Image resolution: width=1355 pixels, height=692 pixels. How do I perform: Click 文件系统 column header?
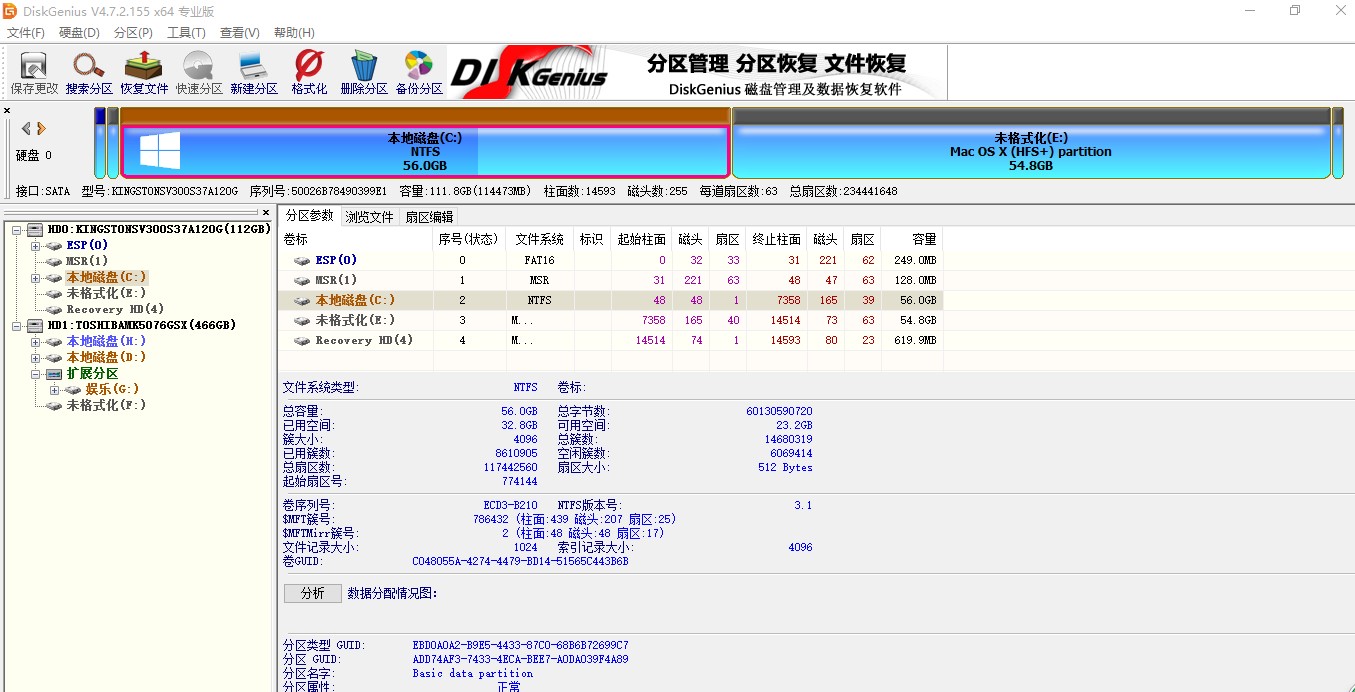pyautogui.click(x=540, y=239)
